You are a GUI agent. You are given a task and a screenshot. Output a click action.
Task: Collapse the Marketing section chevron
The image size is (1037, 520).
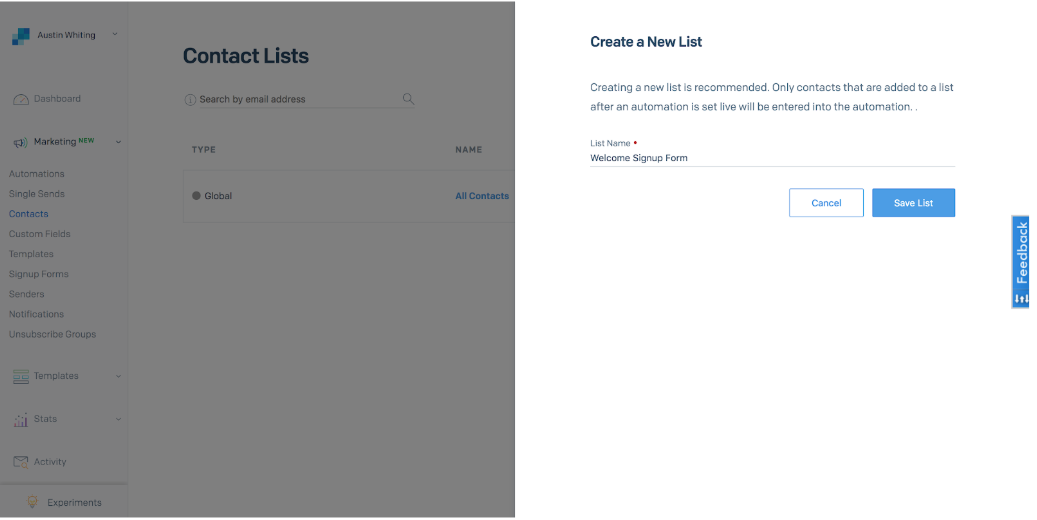118,142
